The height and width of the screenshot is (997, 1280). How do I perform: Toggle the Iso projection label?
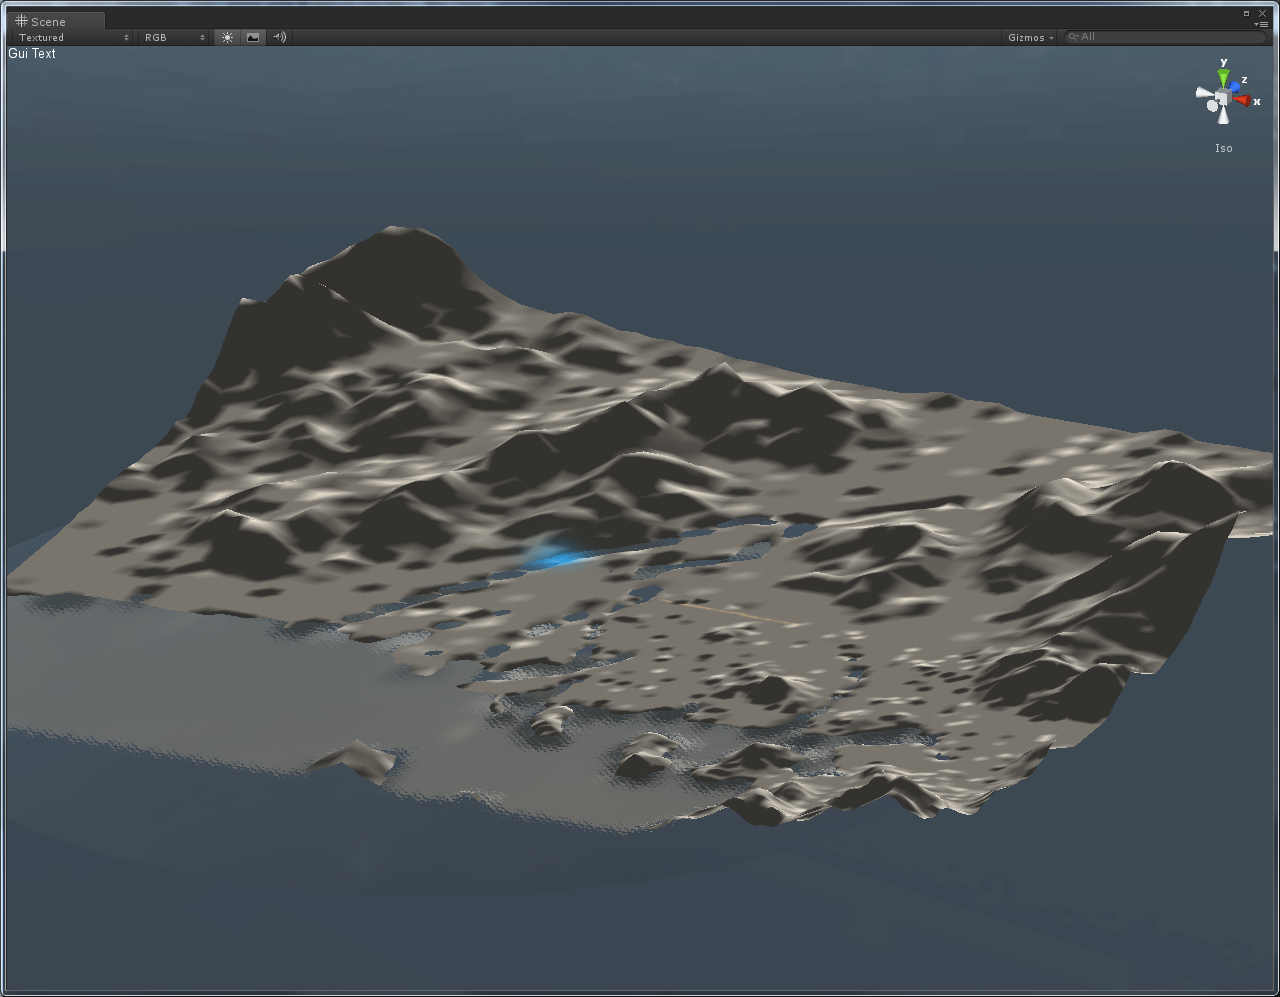[1224, 148]
